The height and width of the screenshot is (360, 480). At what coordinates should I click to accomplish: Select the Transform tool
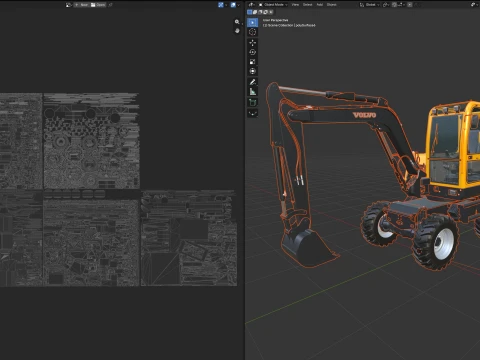tap(252, 71)
